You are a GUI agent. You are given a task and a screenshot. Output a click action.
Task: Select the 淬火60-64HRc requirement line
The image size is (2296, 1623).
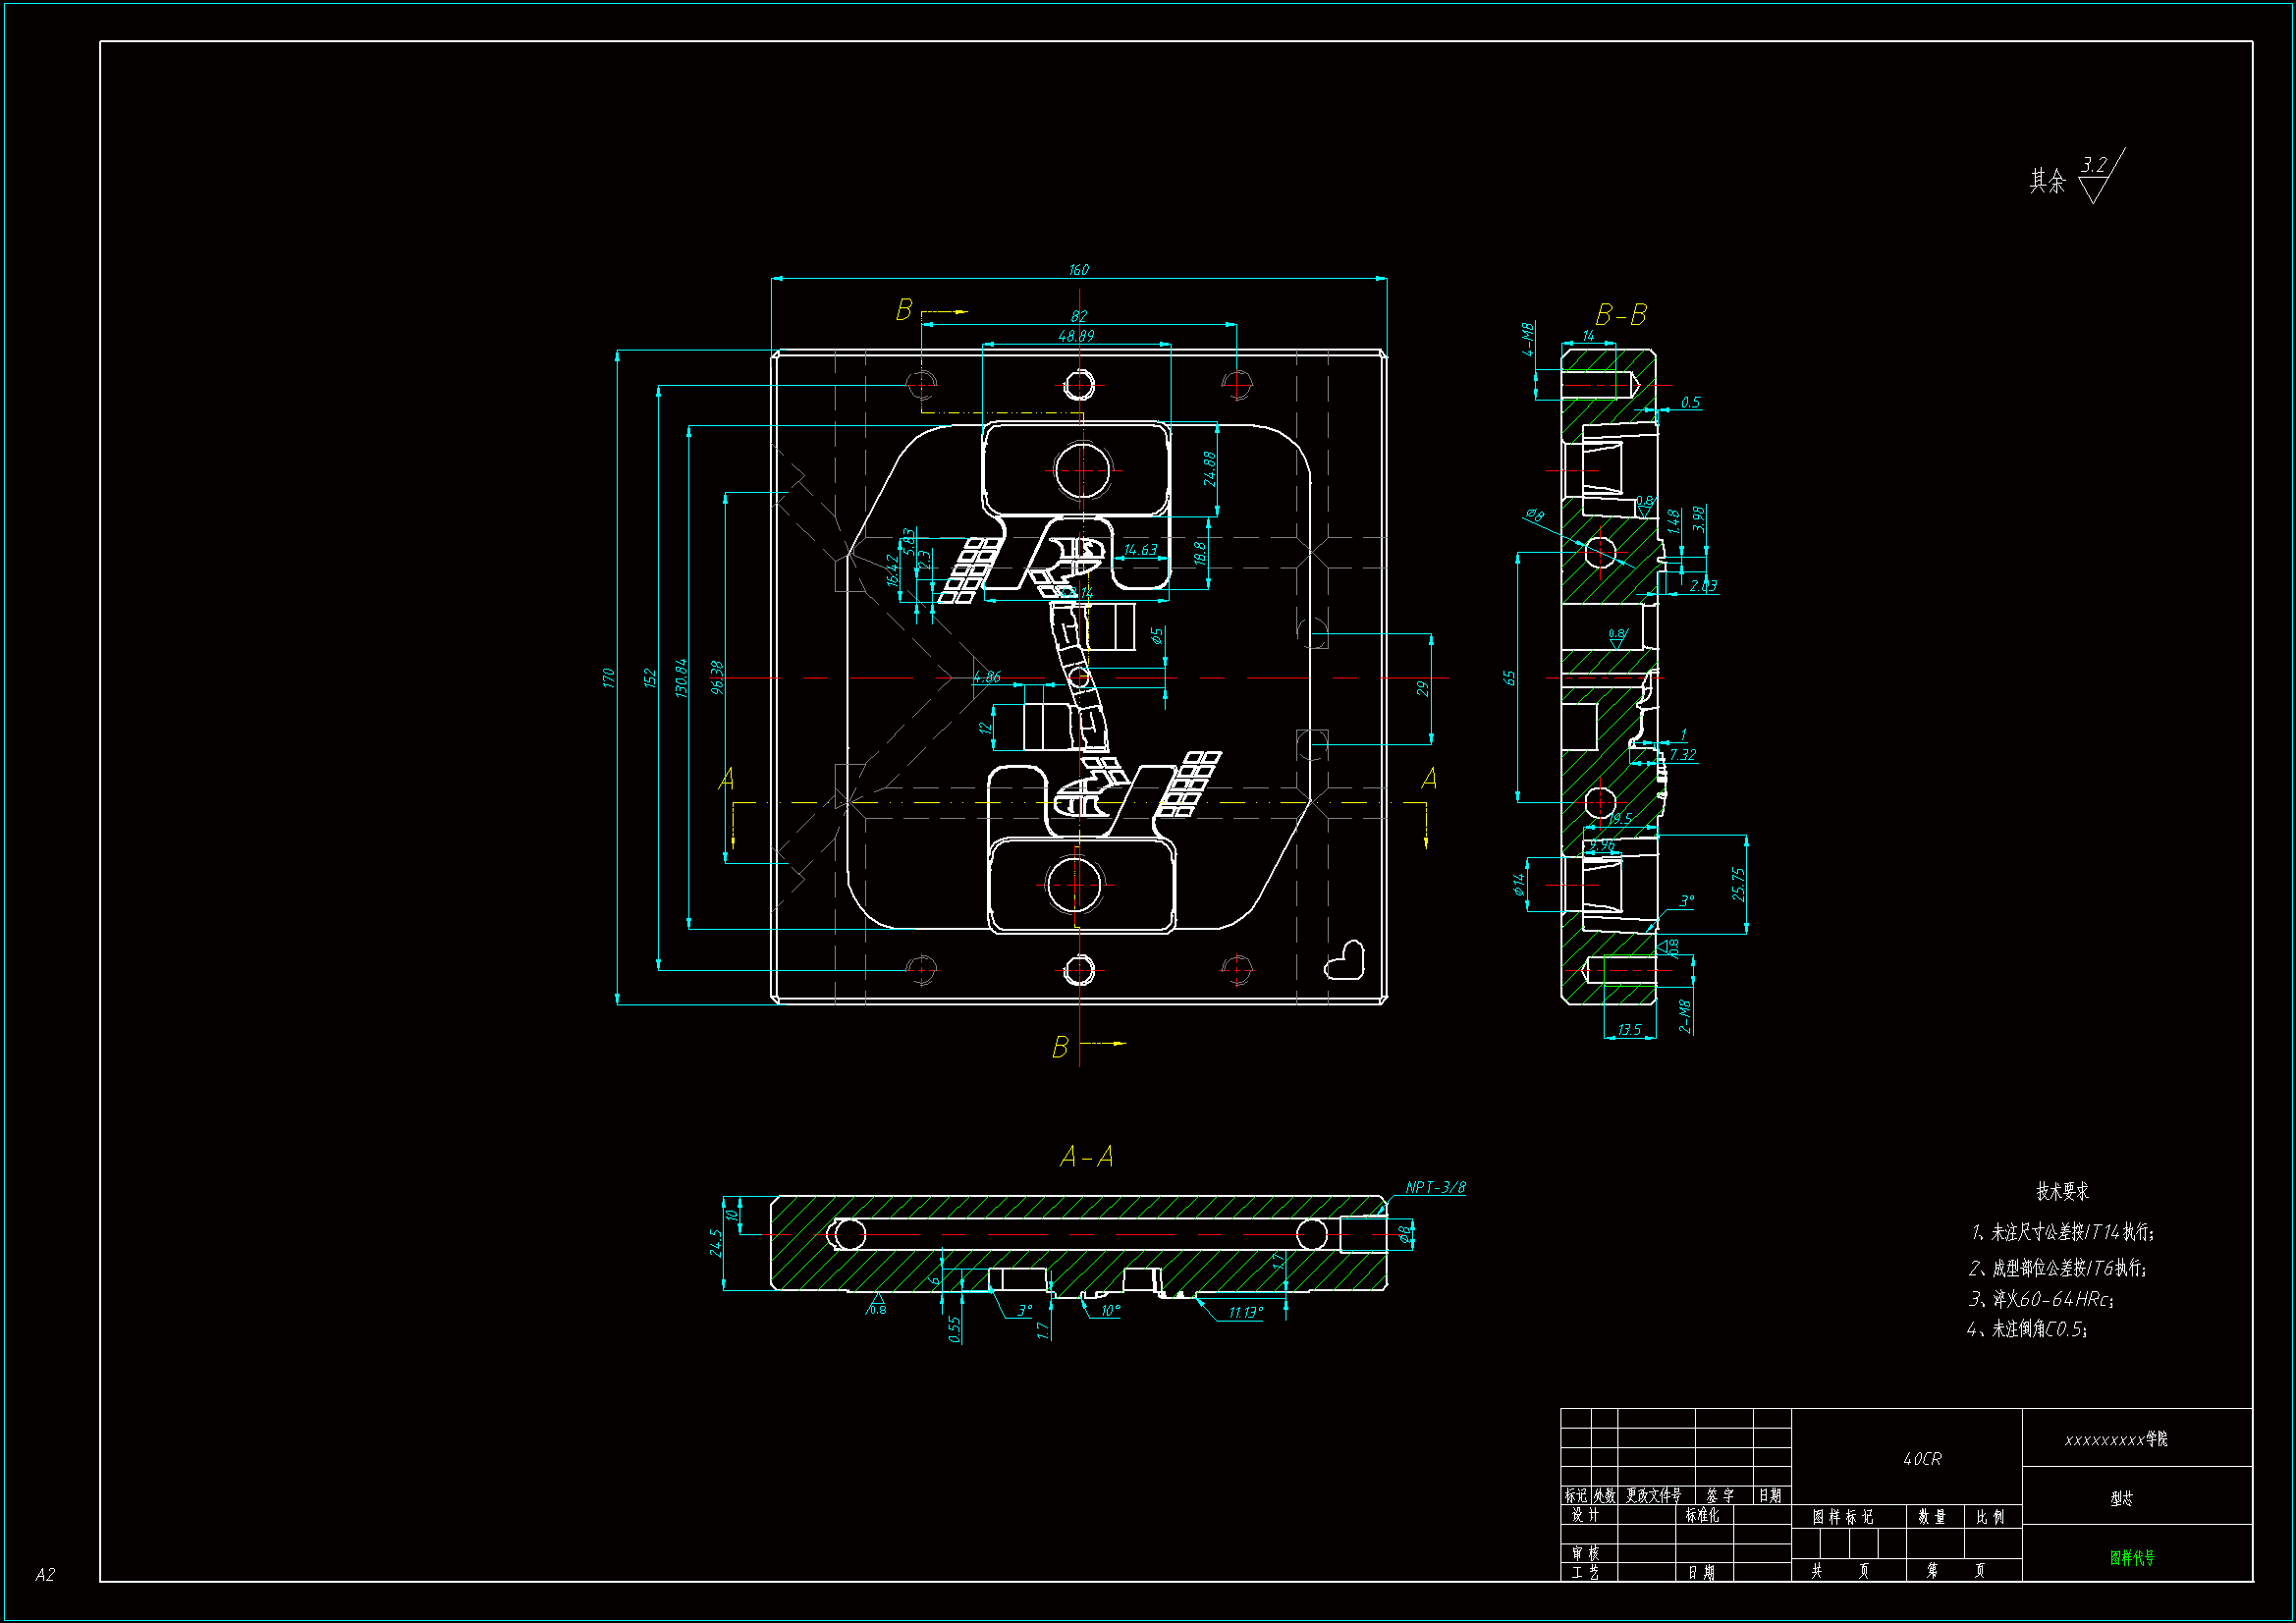[2040, 1299]
